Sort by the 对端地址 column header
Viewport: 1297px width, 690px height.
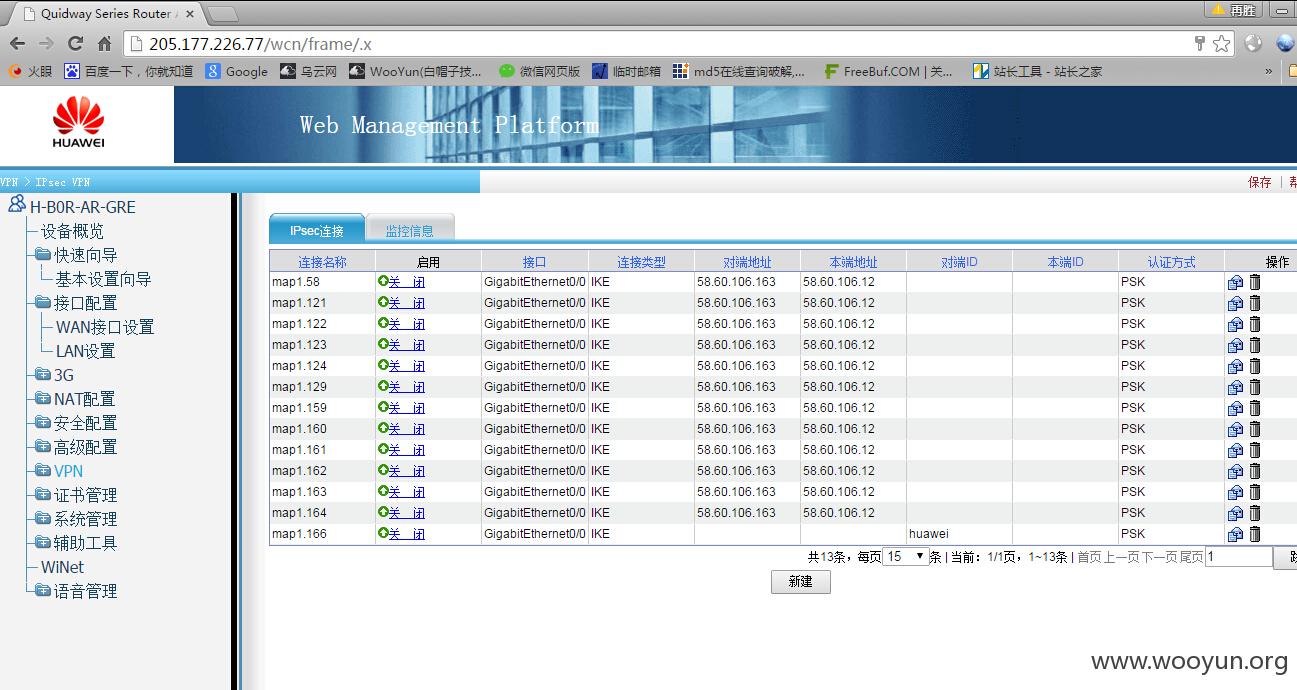click(x=747, y=262)
